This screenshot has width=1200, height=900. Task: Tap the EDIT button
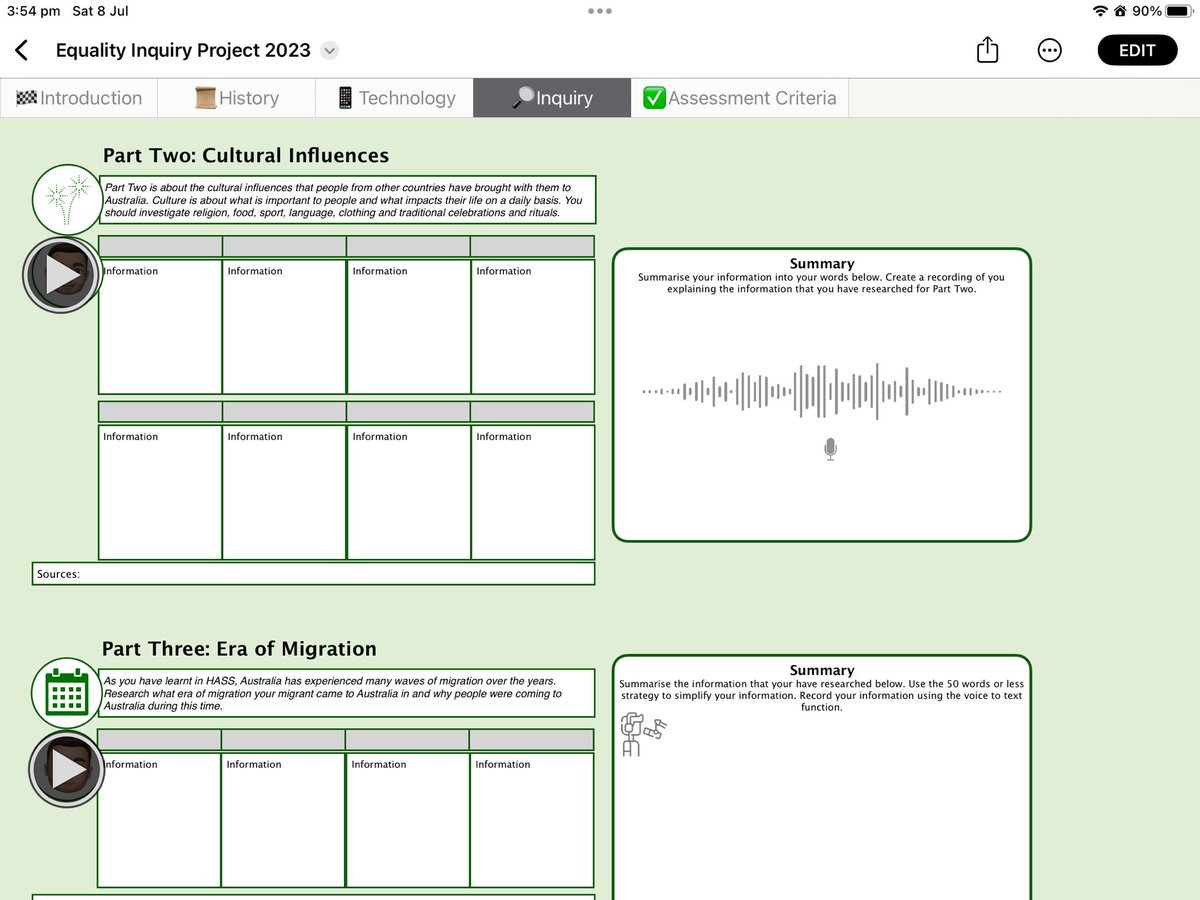1137,50
